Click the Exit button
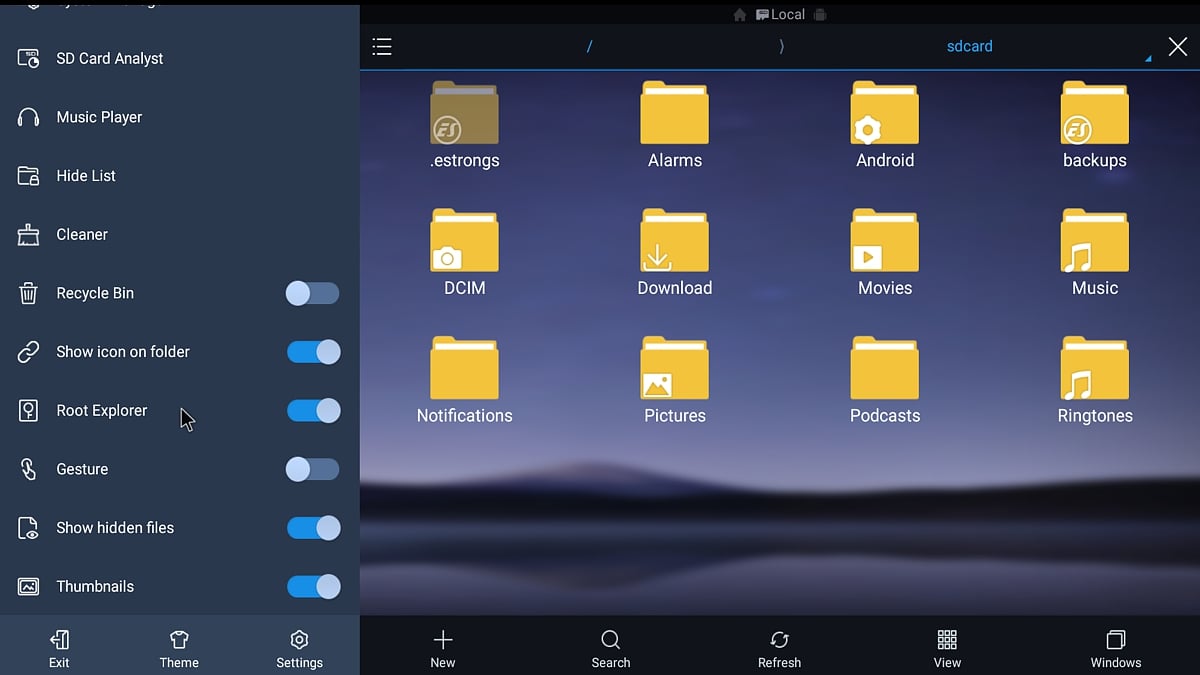 coord(59,648)
